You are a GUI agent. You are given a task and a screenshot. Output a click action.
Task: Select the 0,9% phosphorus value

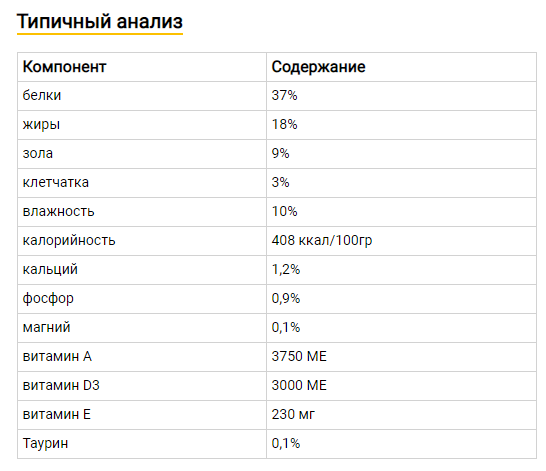[x=286, y=298]
